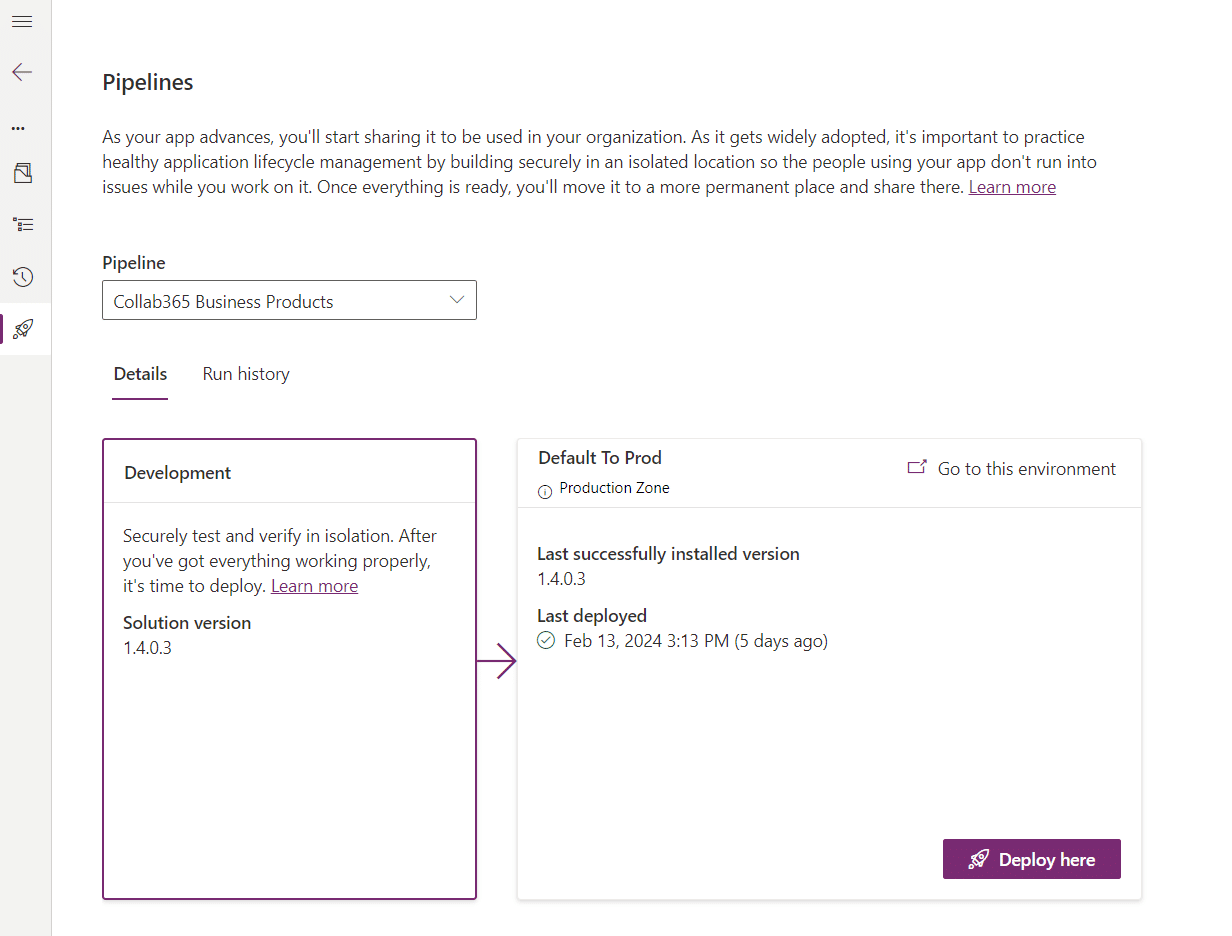Open the Objects icon in sidebar
The image size is (1232, 936).
[x=22, y=174]
